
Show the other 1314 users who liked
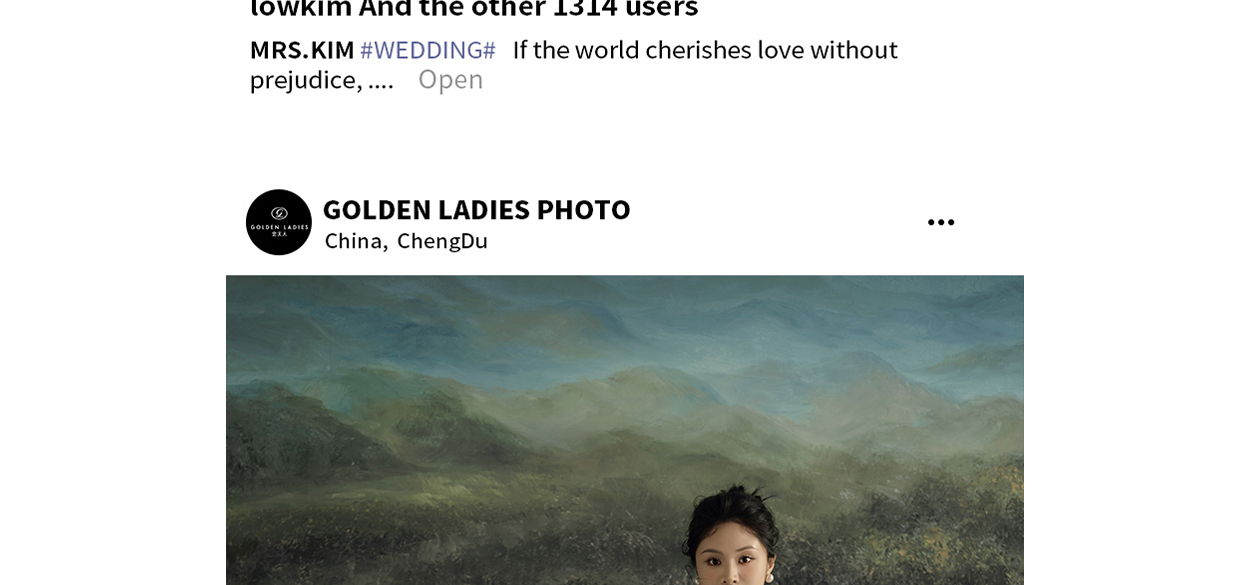point(529,8)
